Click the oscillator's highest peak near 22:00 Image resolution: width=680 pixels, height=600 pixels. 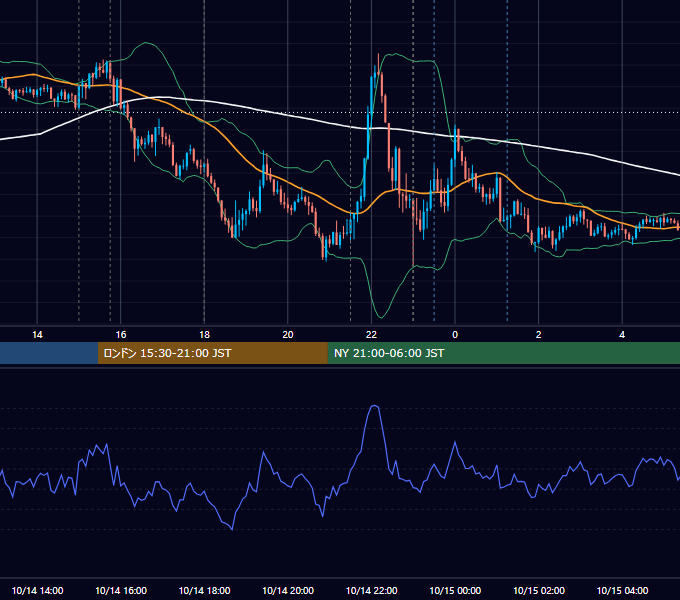(375, 406)
